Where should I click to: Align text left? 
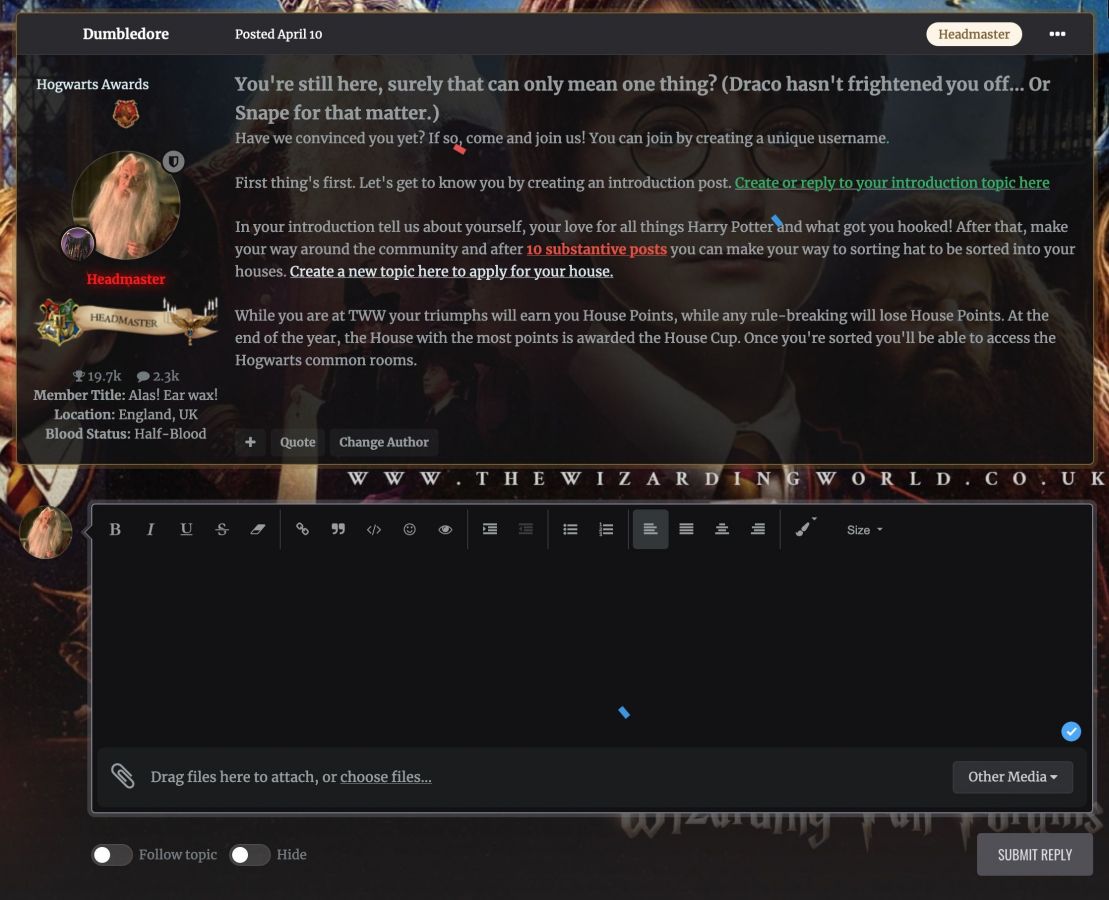[651, 529]
